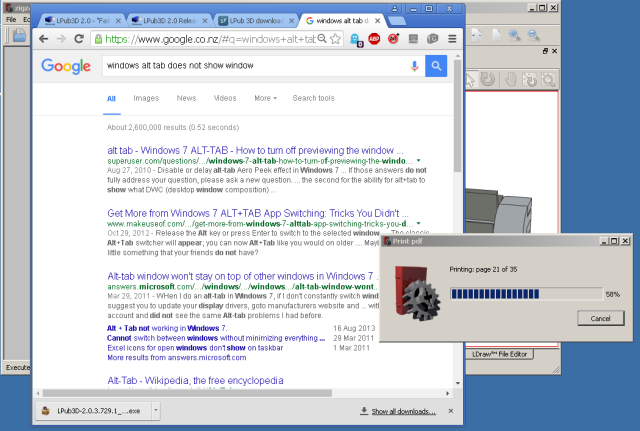Screen dimensions: 640x431
Task: Click the Chrome back arrow
Action: click(x=44, y=38)
